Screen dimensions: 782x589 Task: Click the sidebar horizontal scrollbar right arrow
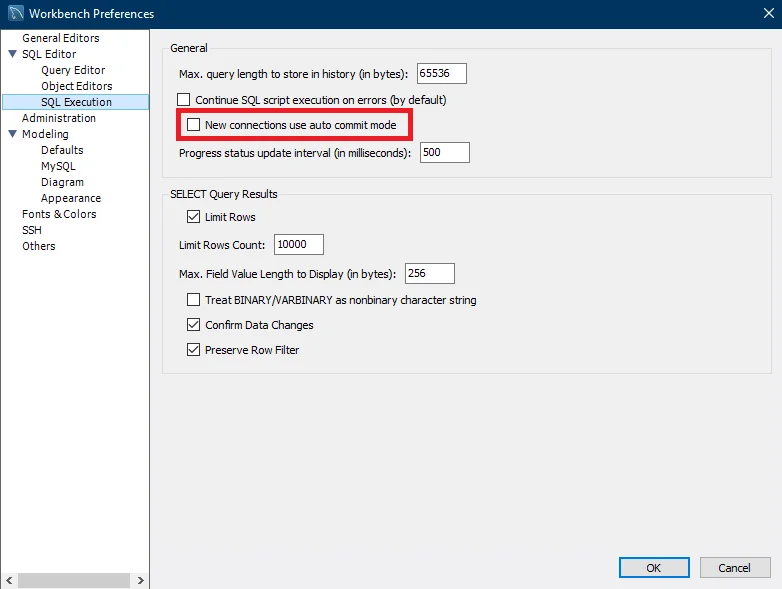pos(141,580)
